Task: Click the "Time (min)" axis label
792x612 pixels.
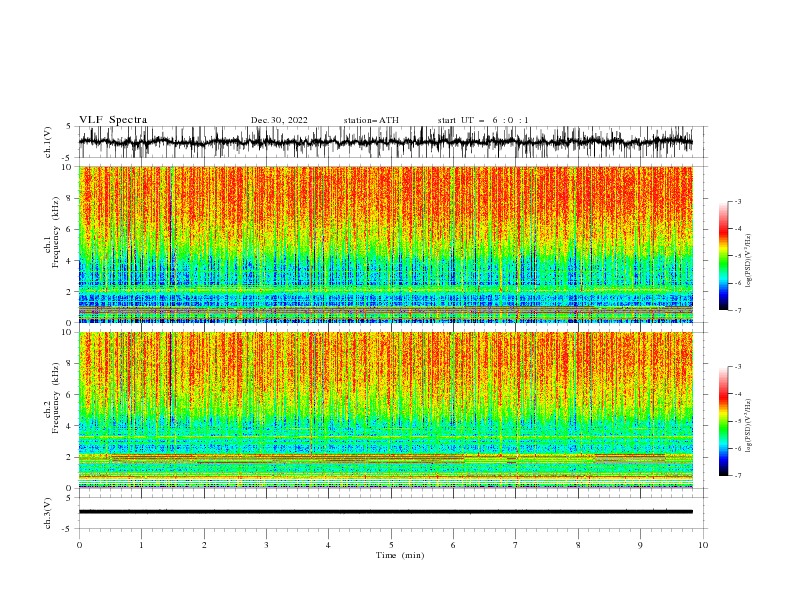Action: click(400, 555)
